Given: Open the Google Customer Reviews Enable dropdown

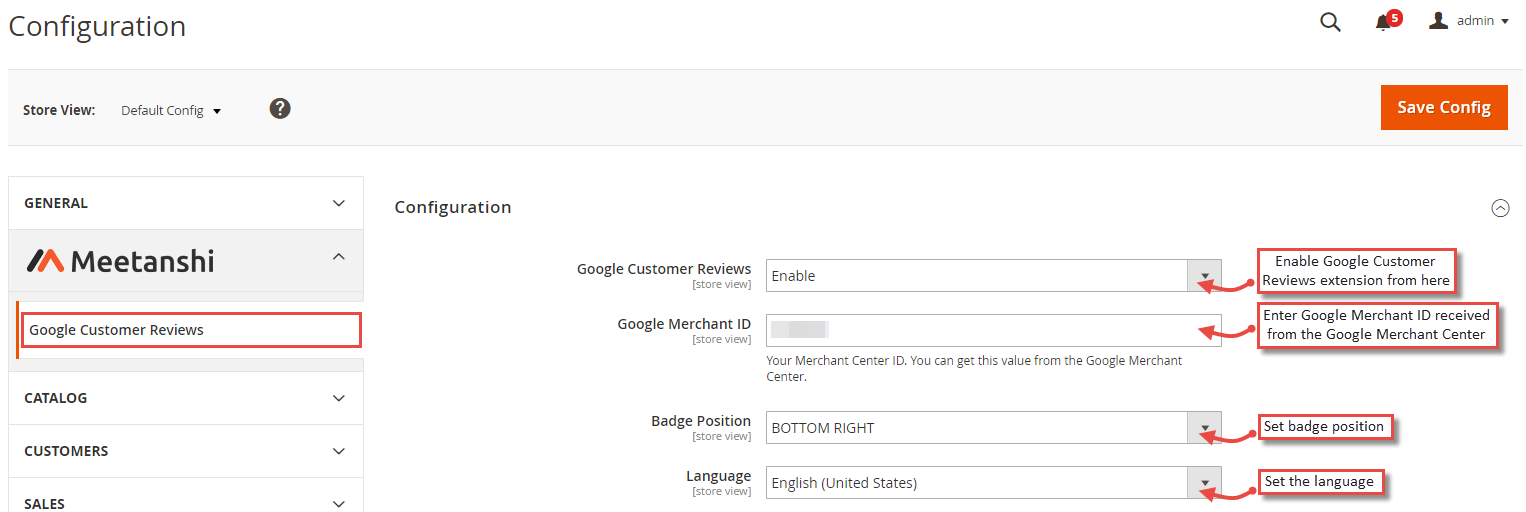Looking at the screenshot, I should click(x=993, y=276).
